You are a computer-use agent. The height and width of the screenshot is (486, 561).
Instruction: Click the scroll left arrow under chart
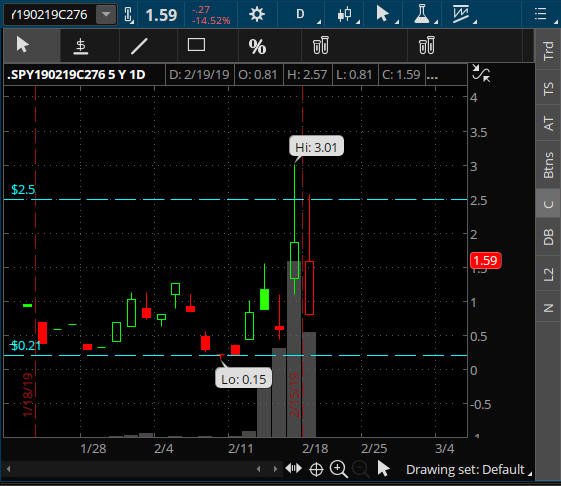tap(8, 469)
